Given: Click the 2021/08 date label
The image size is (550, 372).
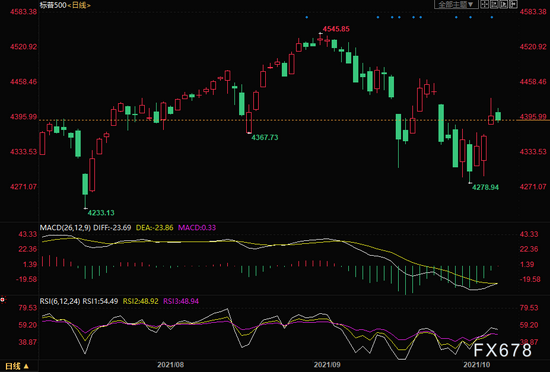Looking at the screenshot, I should (170, 365).
